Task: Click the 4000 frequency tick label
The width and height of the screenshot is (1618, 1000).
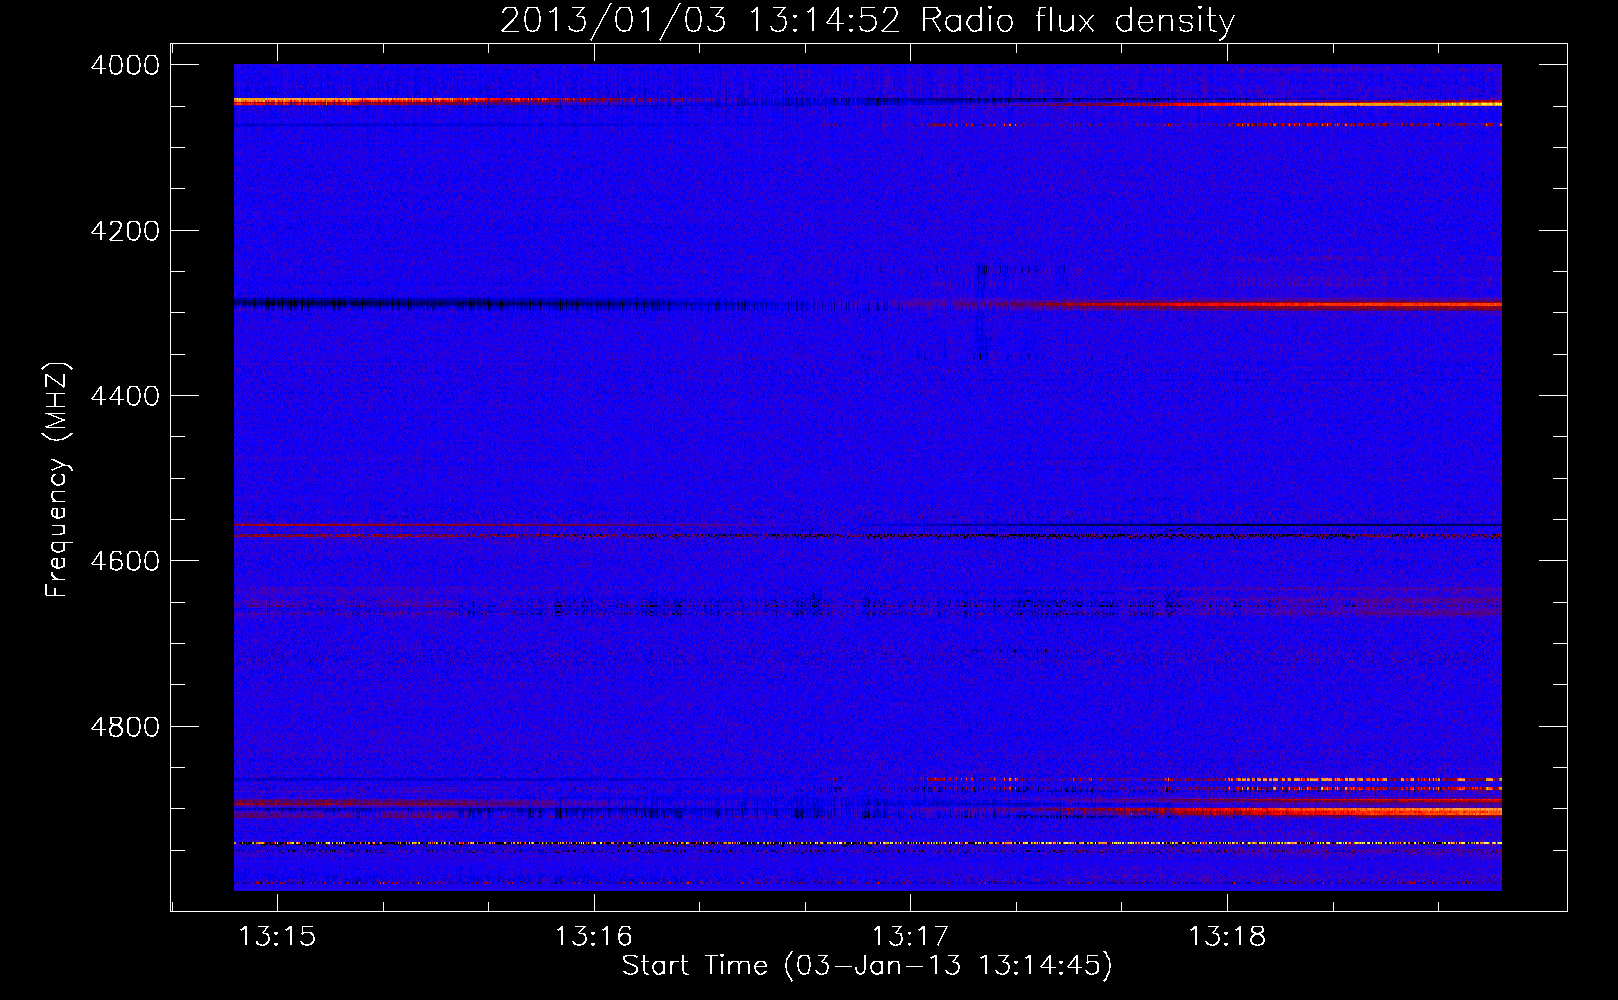Action: pos(125,65)
